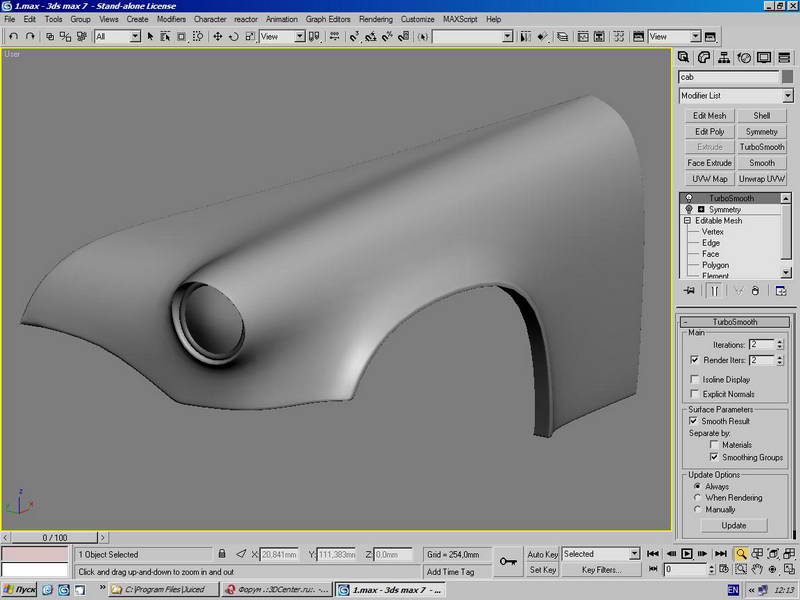Uncheck the Smoothing Groups checkbox
This screenshot has height=600, width=800.
[714, 457]
